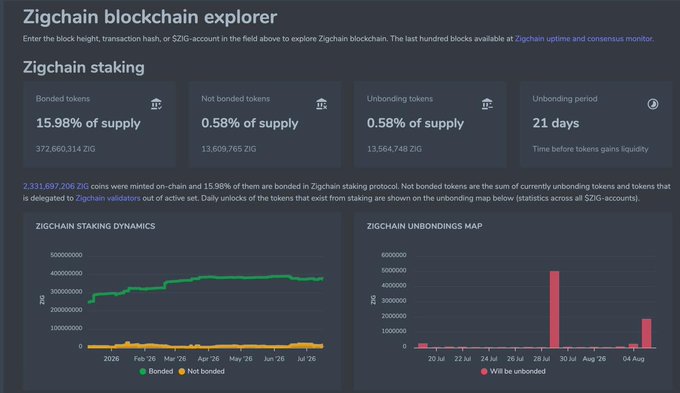Click the 'Bonded tokens' card label
This screenshot has height=393, width=680.
pyautogui.click(x=63, y=98)
